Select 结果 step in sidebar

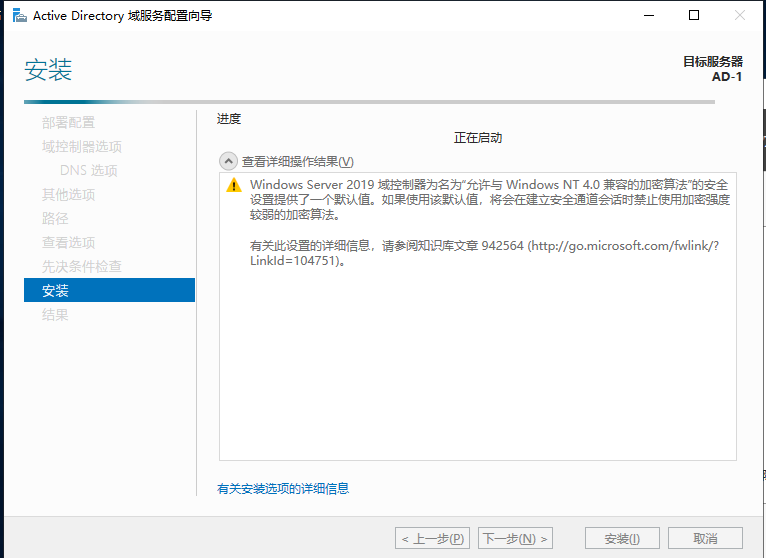pyautogui.click(x=55, y=315)
